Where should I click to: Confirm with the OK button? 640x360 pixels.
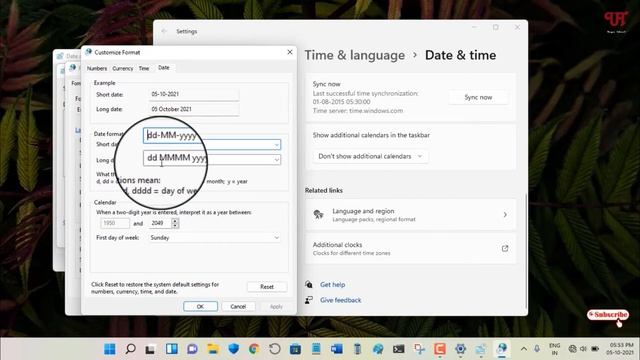200,306
